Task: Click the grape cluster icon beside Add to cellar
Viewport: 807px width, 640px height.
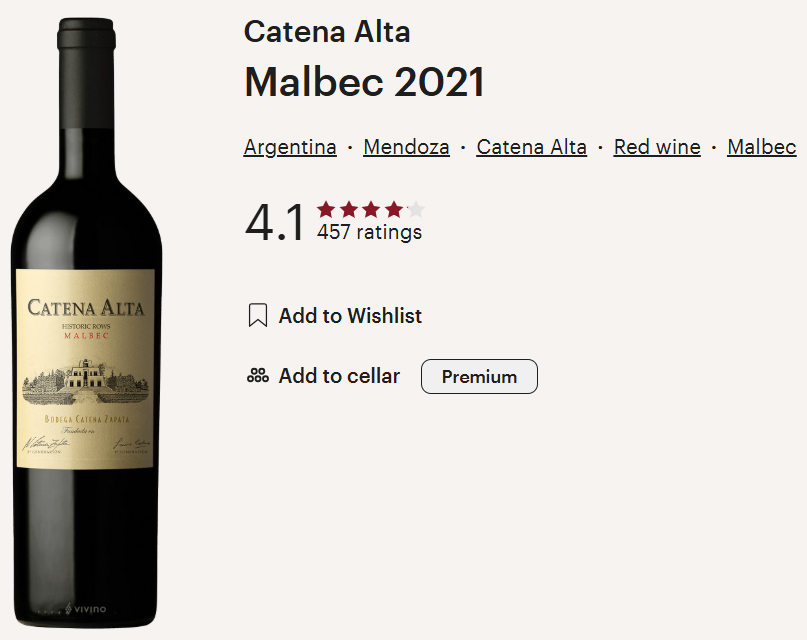Action: (x=258, y=376)
